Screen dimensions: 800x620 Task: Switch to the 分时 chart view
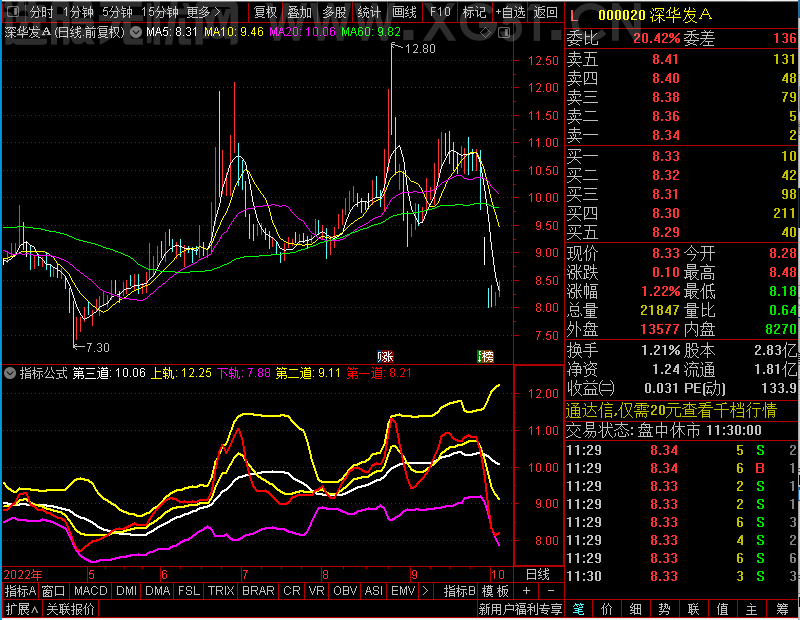(x=41, y=12)
